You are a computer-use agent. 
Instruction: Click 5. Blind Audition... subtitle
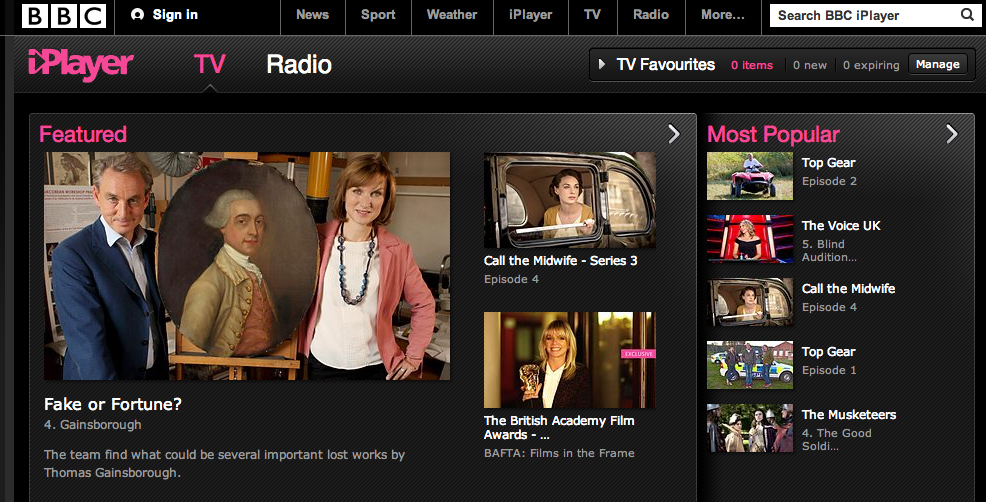(x=829, y=250)
